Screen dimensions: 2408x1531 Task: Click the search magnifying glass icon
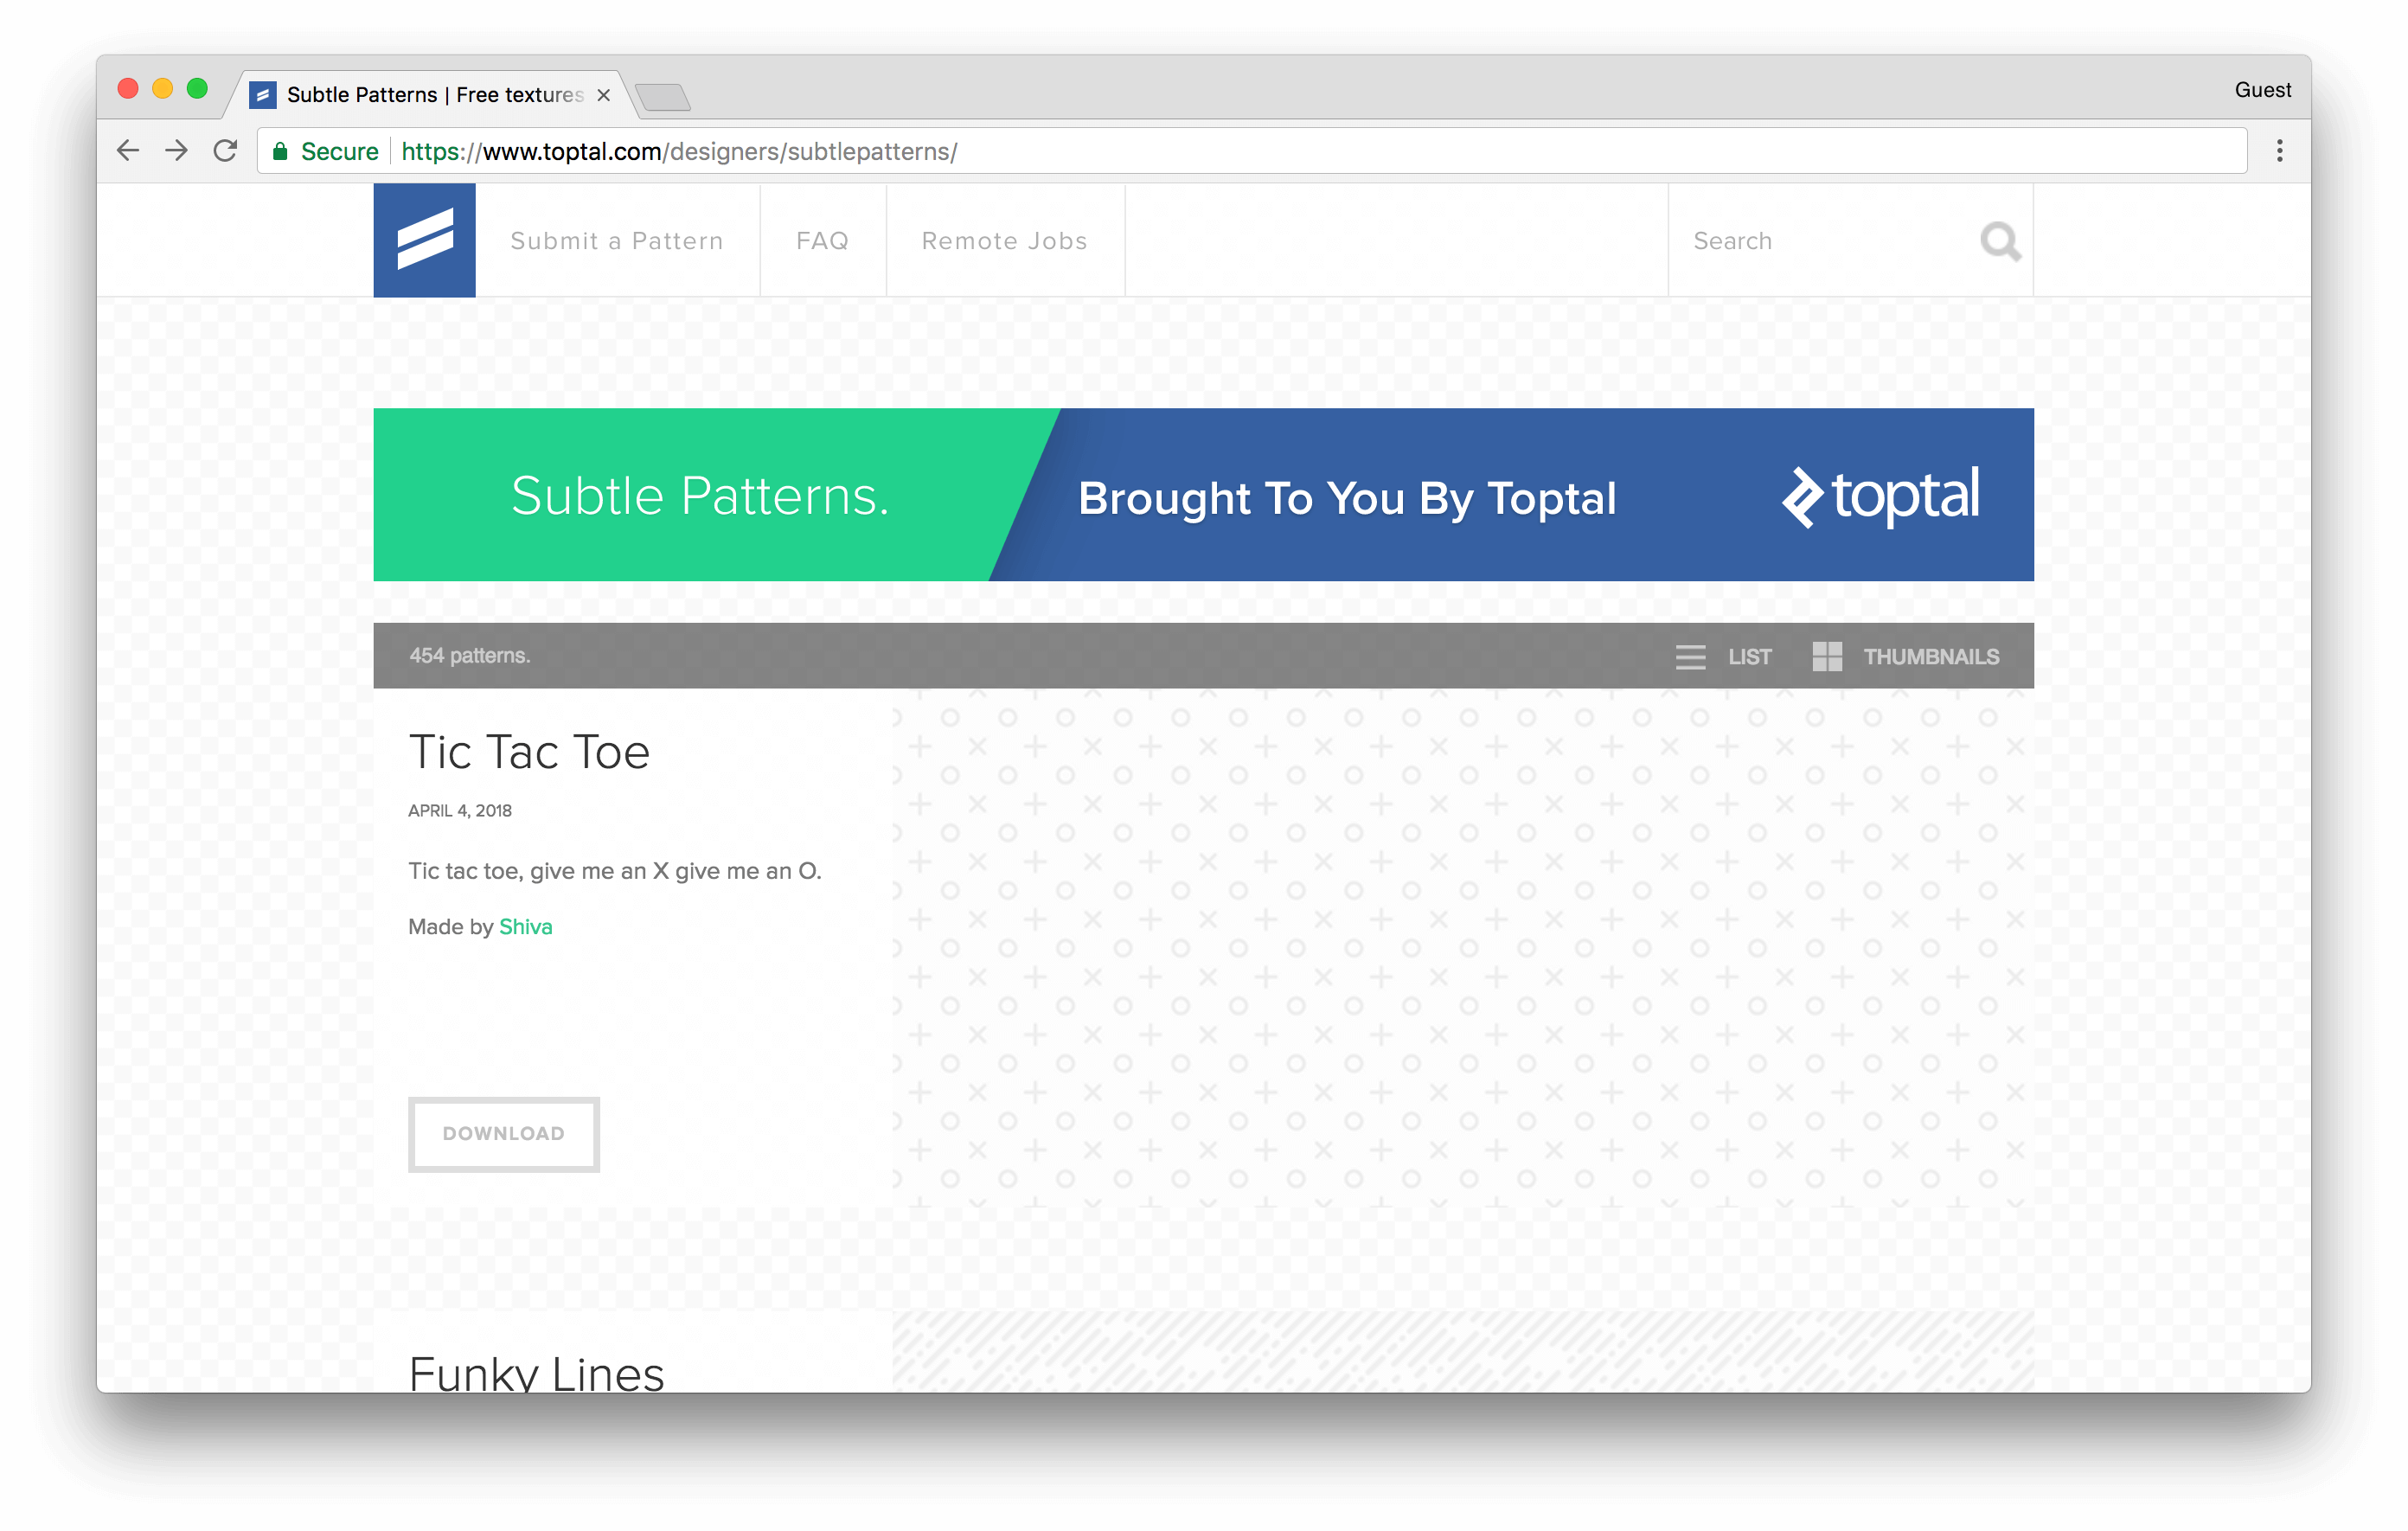coord(1999,241)
